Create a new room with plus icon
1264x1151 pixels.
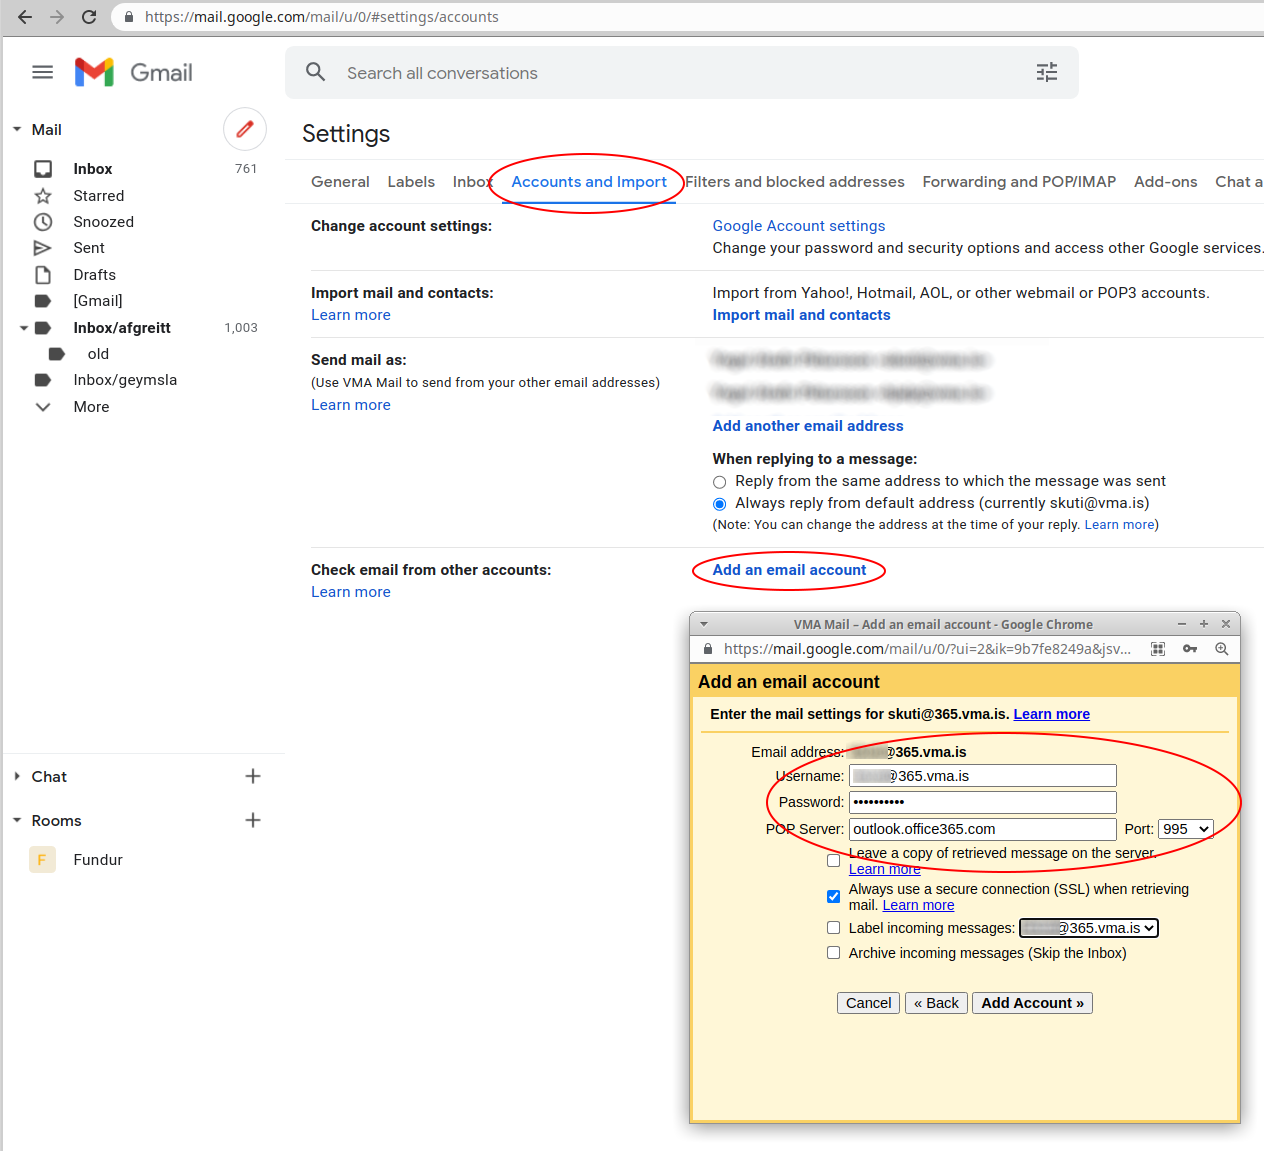click(x=253, y=820)
